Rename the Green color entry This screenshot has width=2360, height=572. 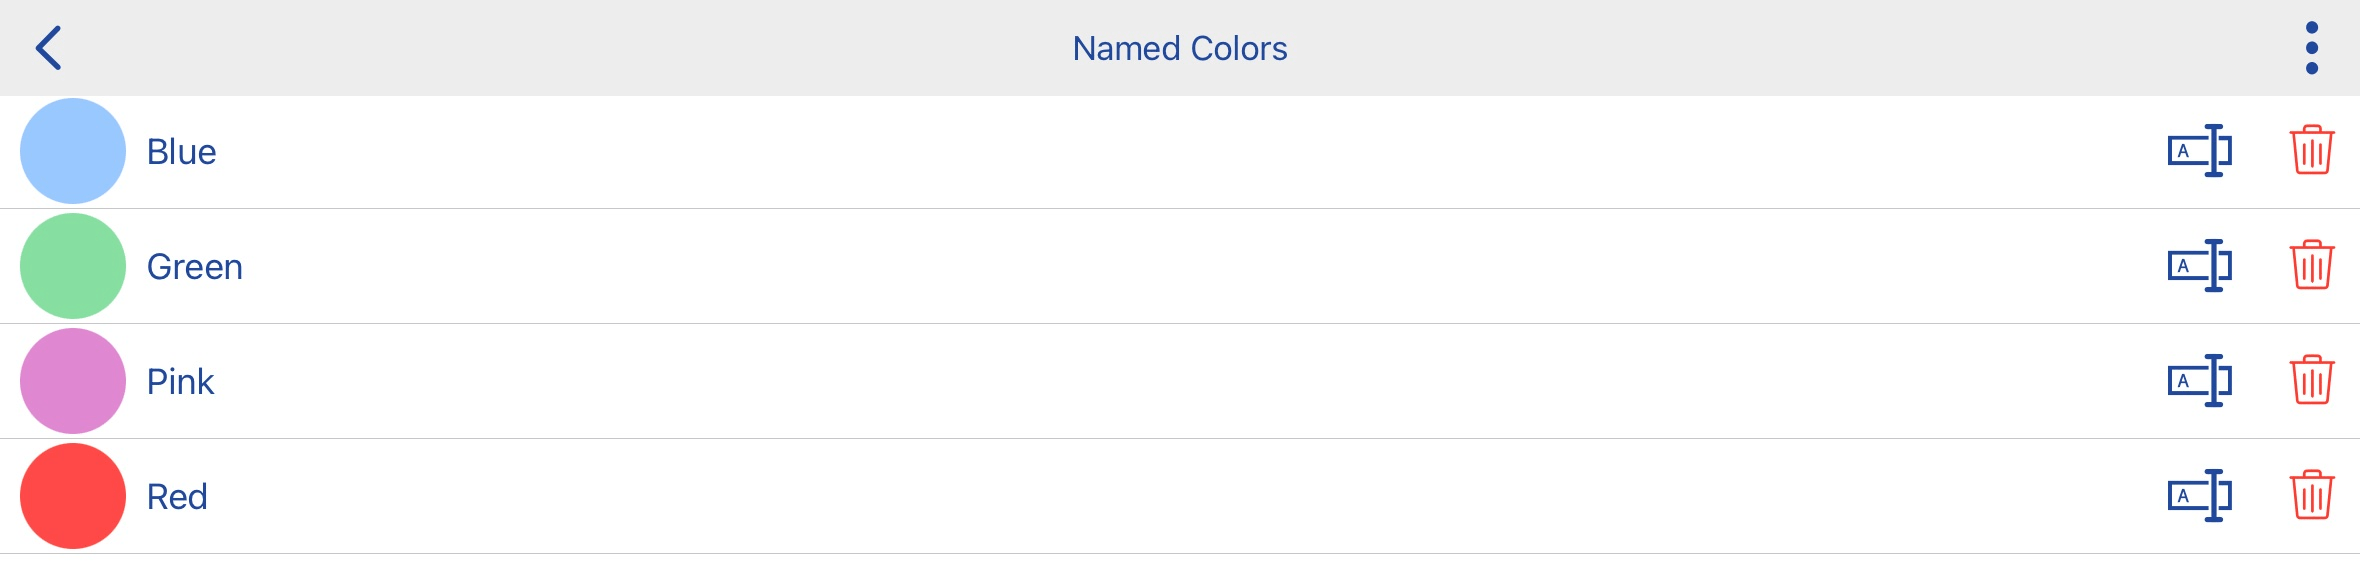coord(2200,266)
